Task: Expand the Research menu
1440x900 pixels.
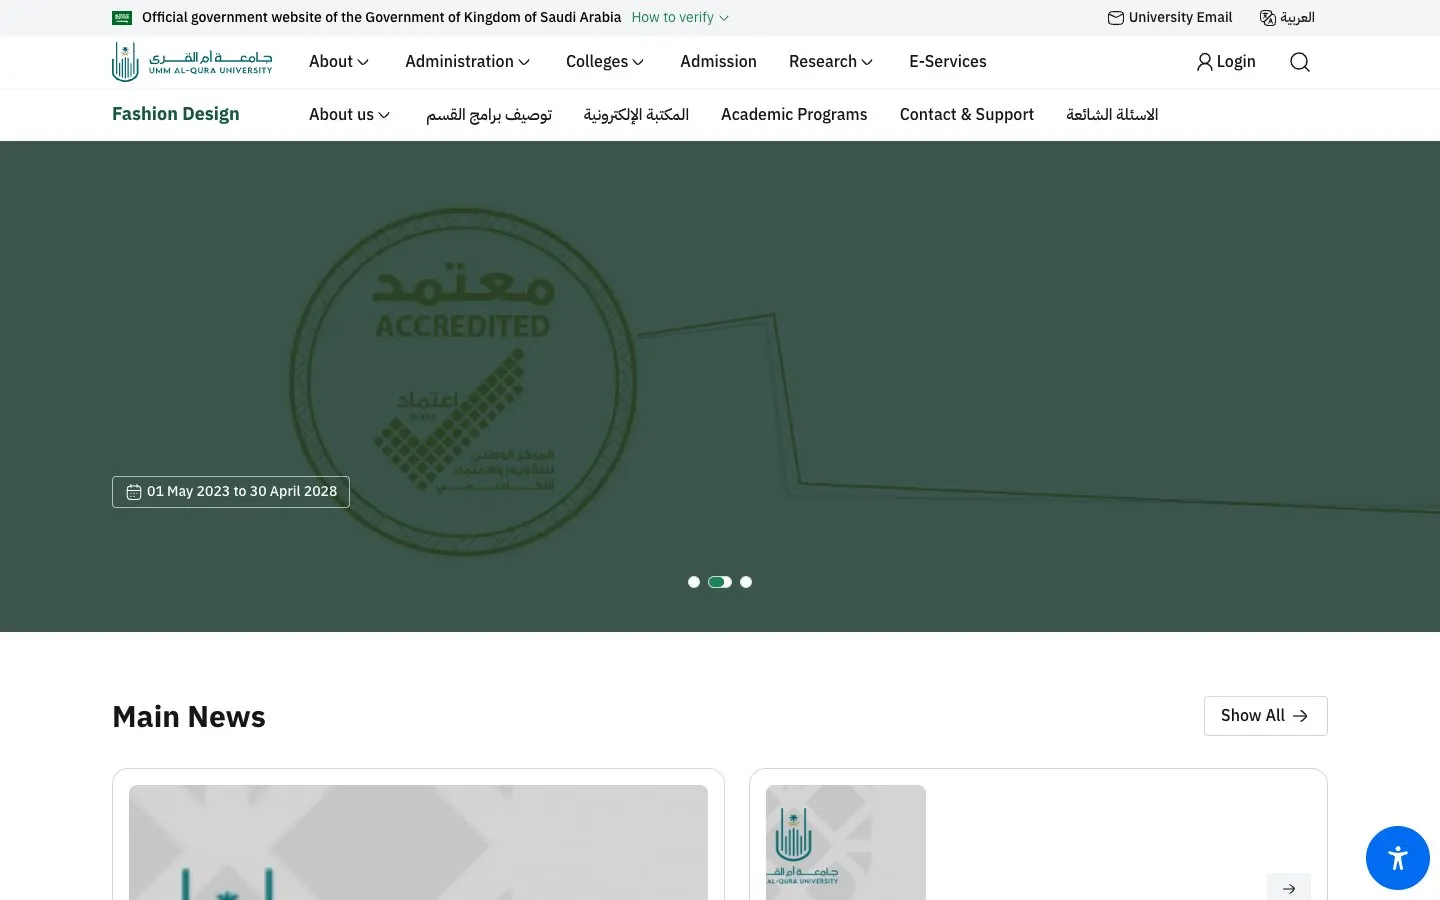Action: pos(831,62)
